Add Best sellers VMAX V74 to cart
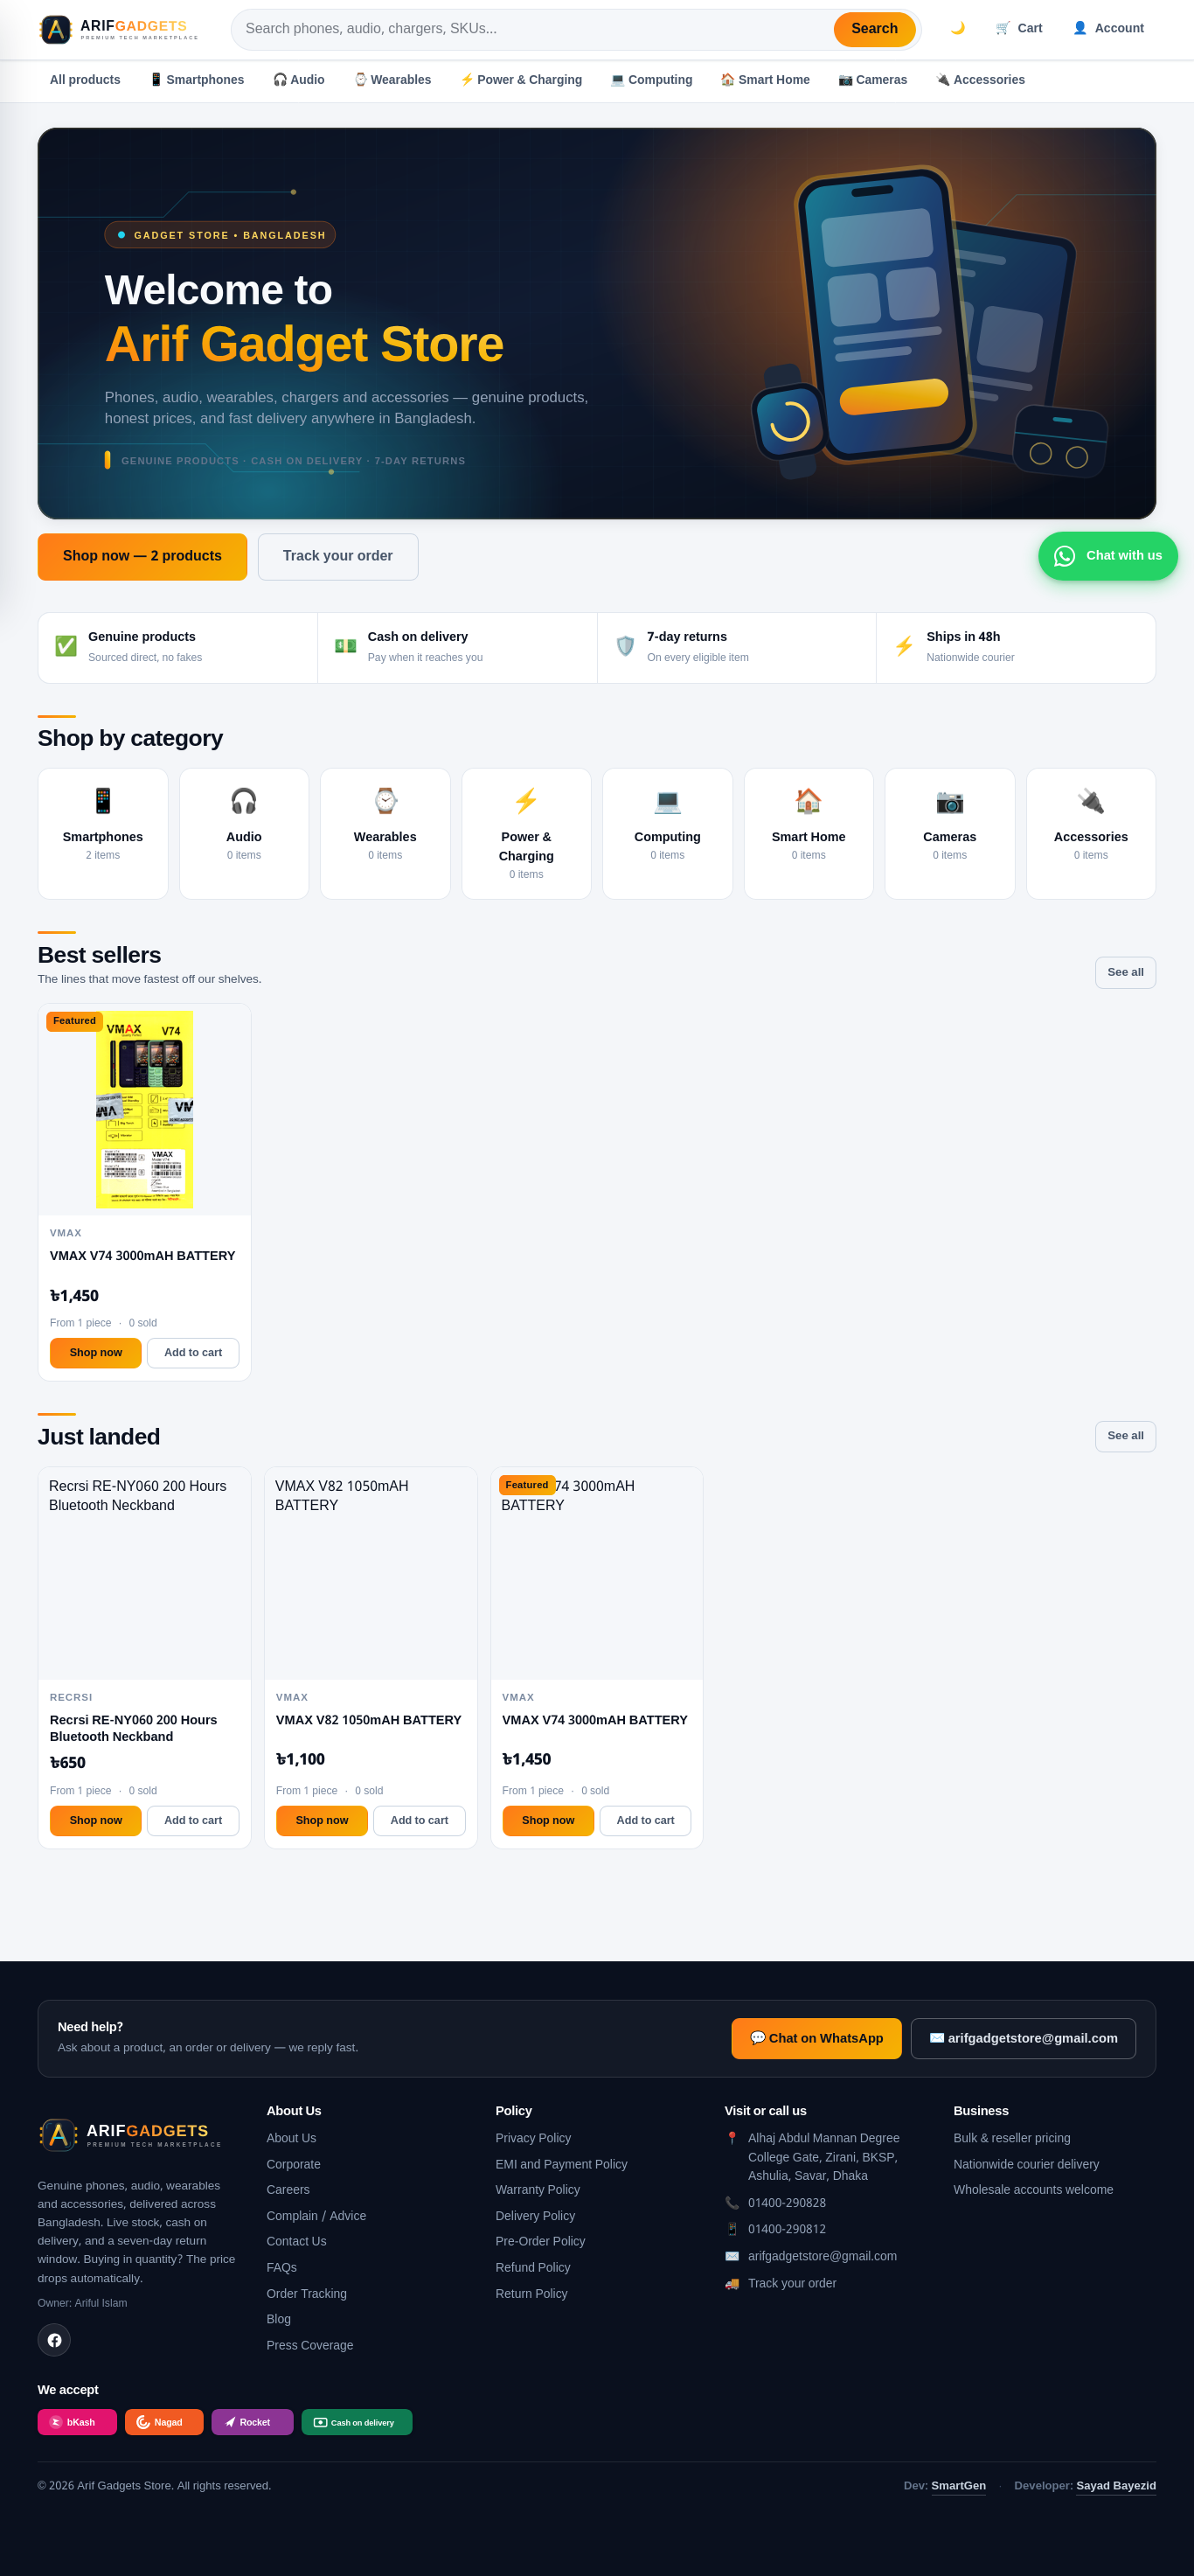This screenshot has width=1194, height=2576. click(x=193, y=1353)
